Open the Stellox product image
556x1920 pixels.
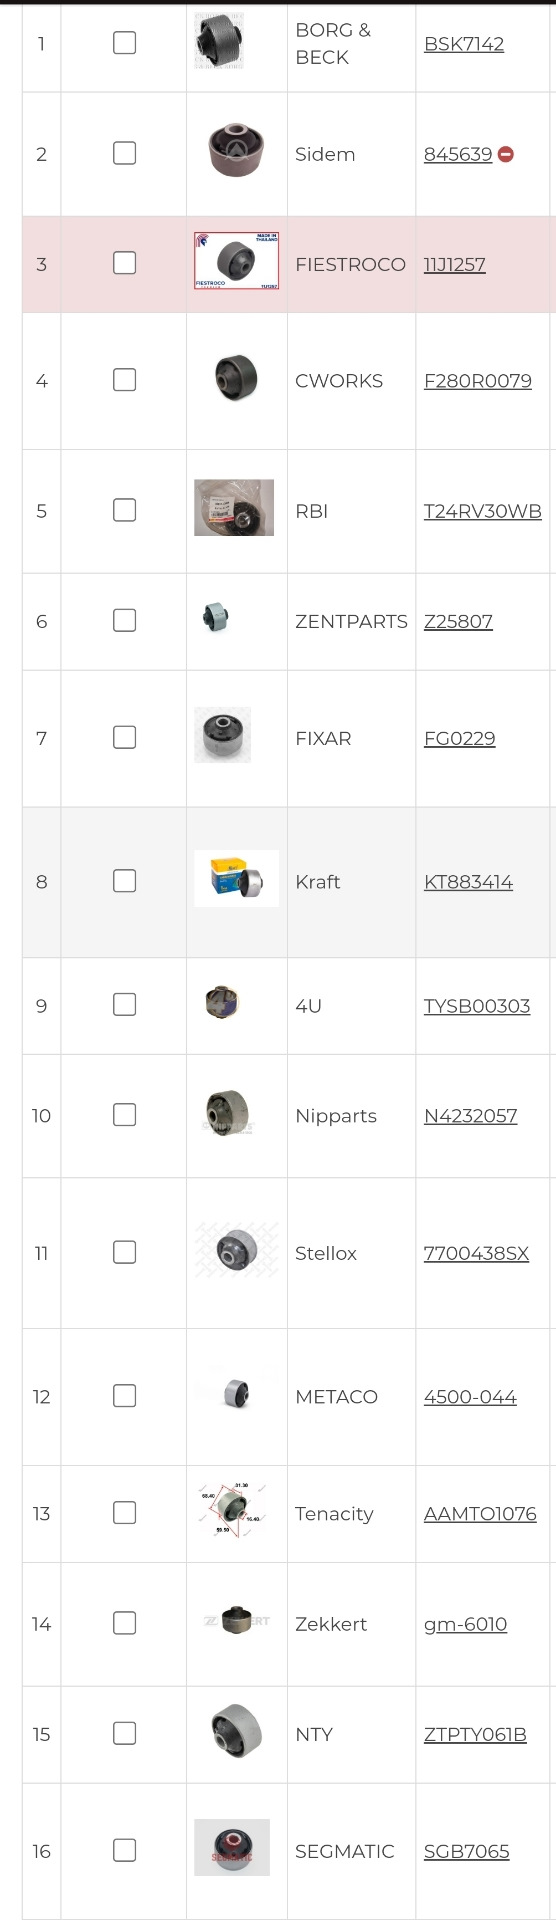tap(237, 1250)
